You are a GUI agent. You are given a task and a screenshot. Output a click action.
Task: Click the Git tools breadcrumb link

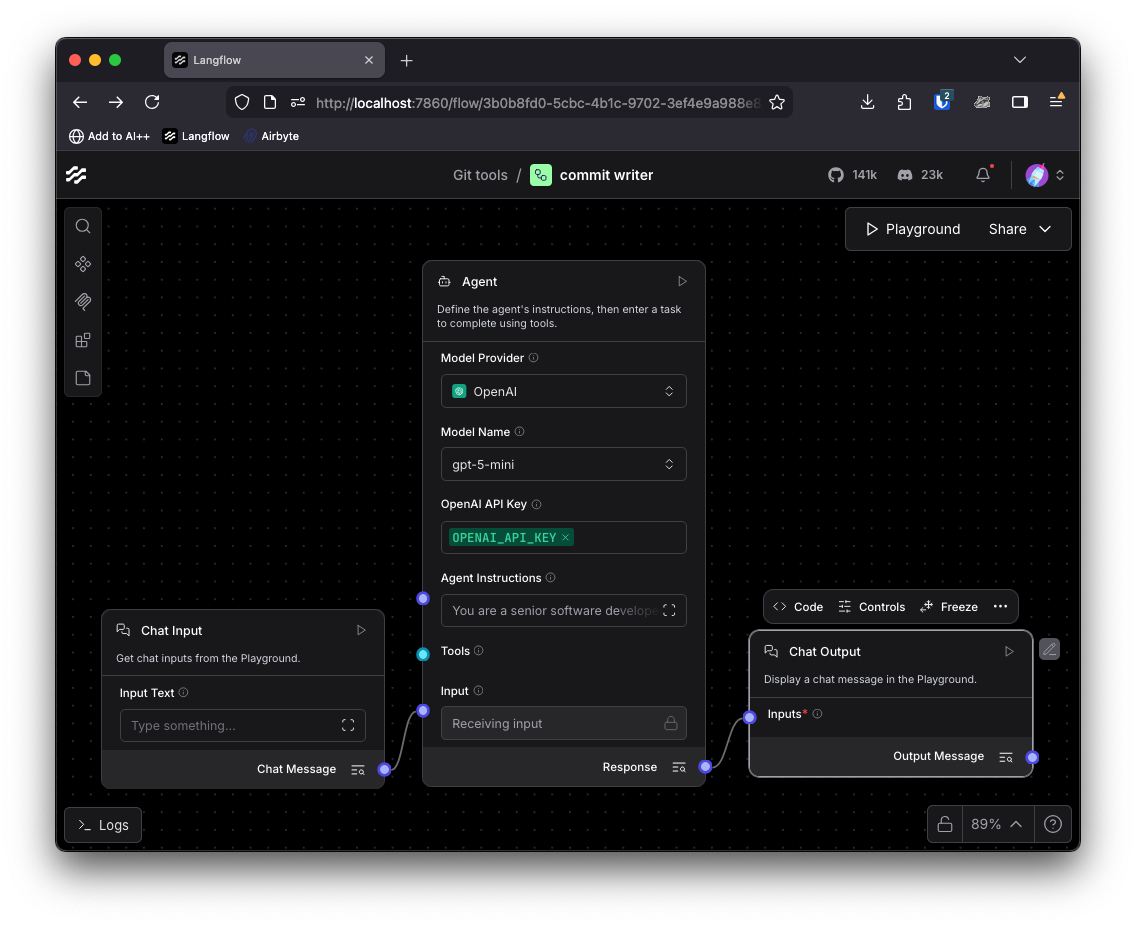coord(480,175)
